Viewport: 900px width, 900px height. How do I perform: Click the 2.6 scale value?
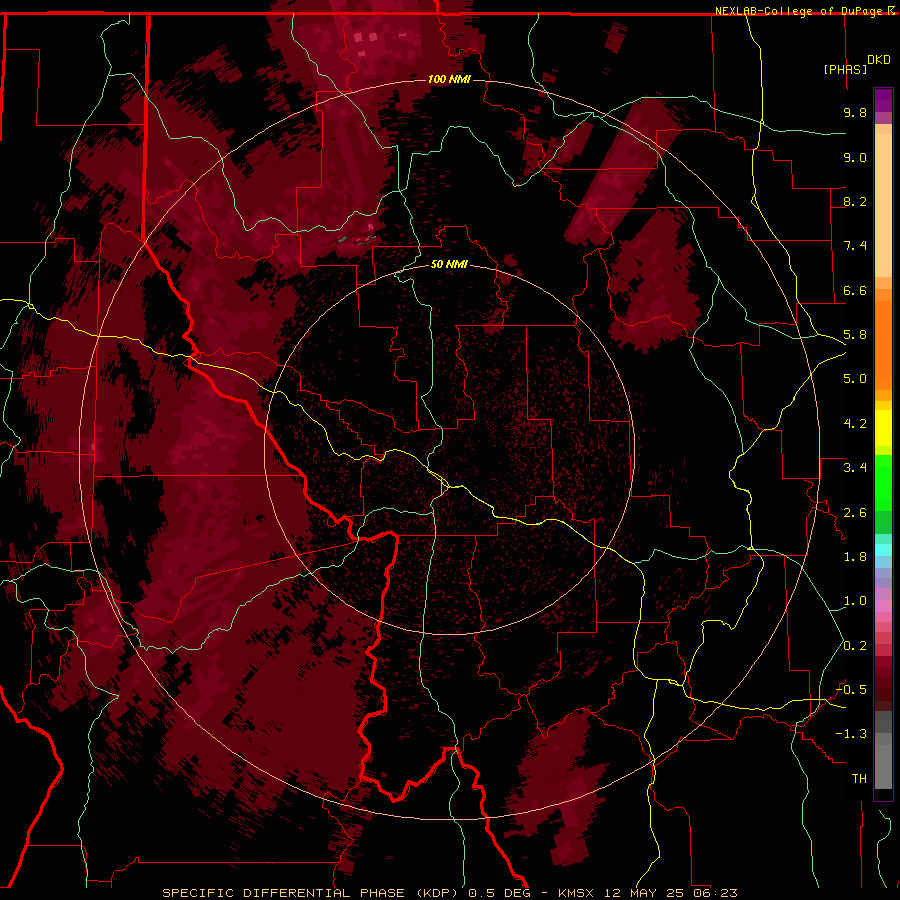point(855,513)
